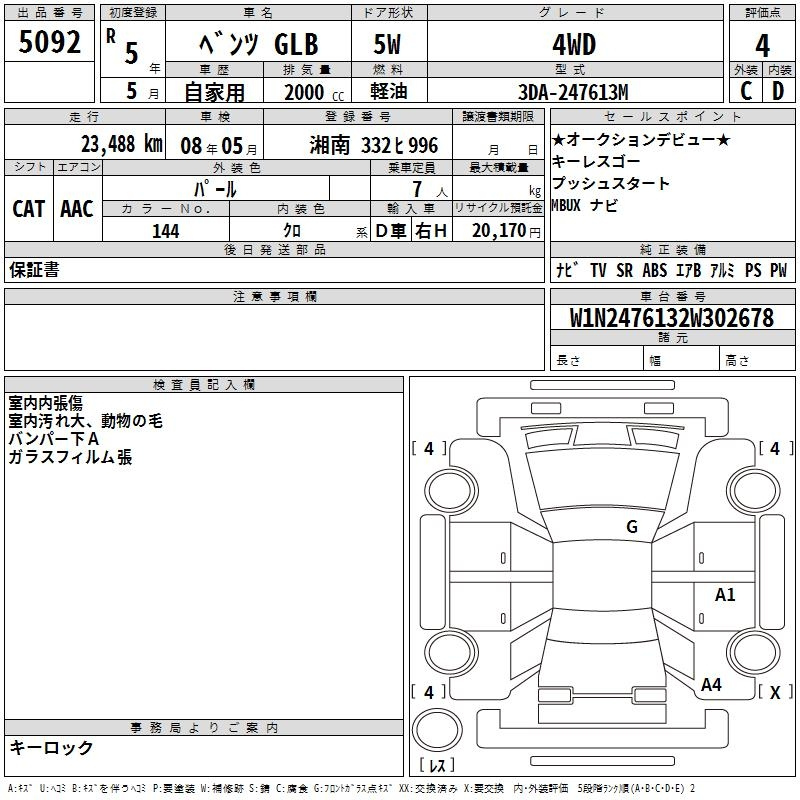The height and width of the screenshot is (800, 800).
Task: Click the ベンツ GLB car name
Action: (259, 45)
